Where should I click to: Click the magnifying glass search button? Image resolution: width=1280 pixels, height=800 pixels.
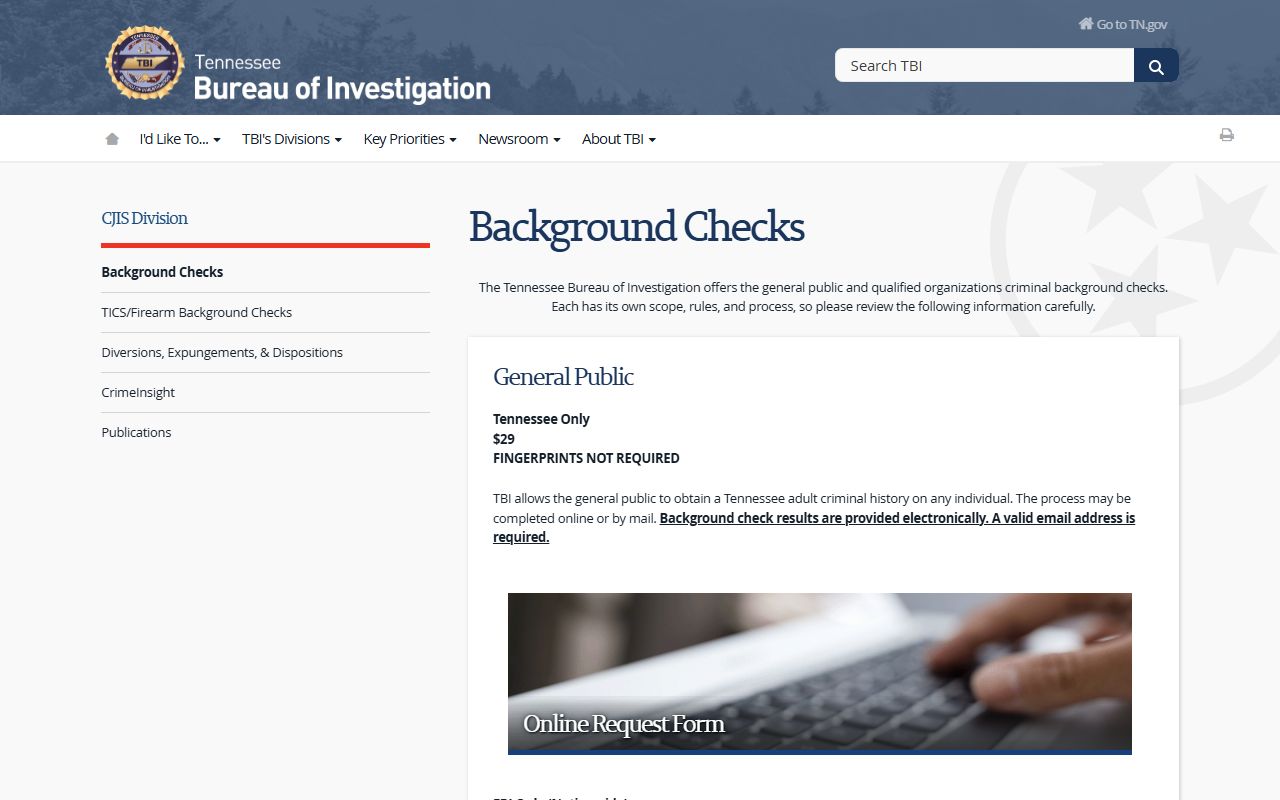[1156, 66]
